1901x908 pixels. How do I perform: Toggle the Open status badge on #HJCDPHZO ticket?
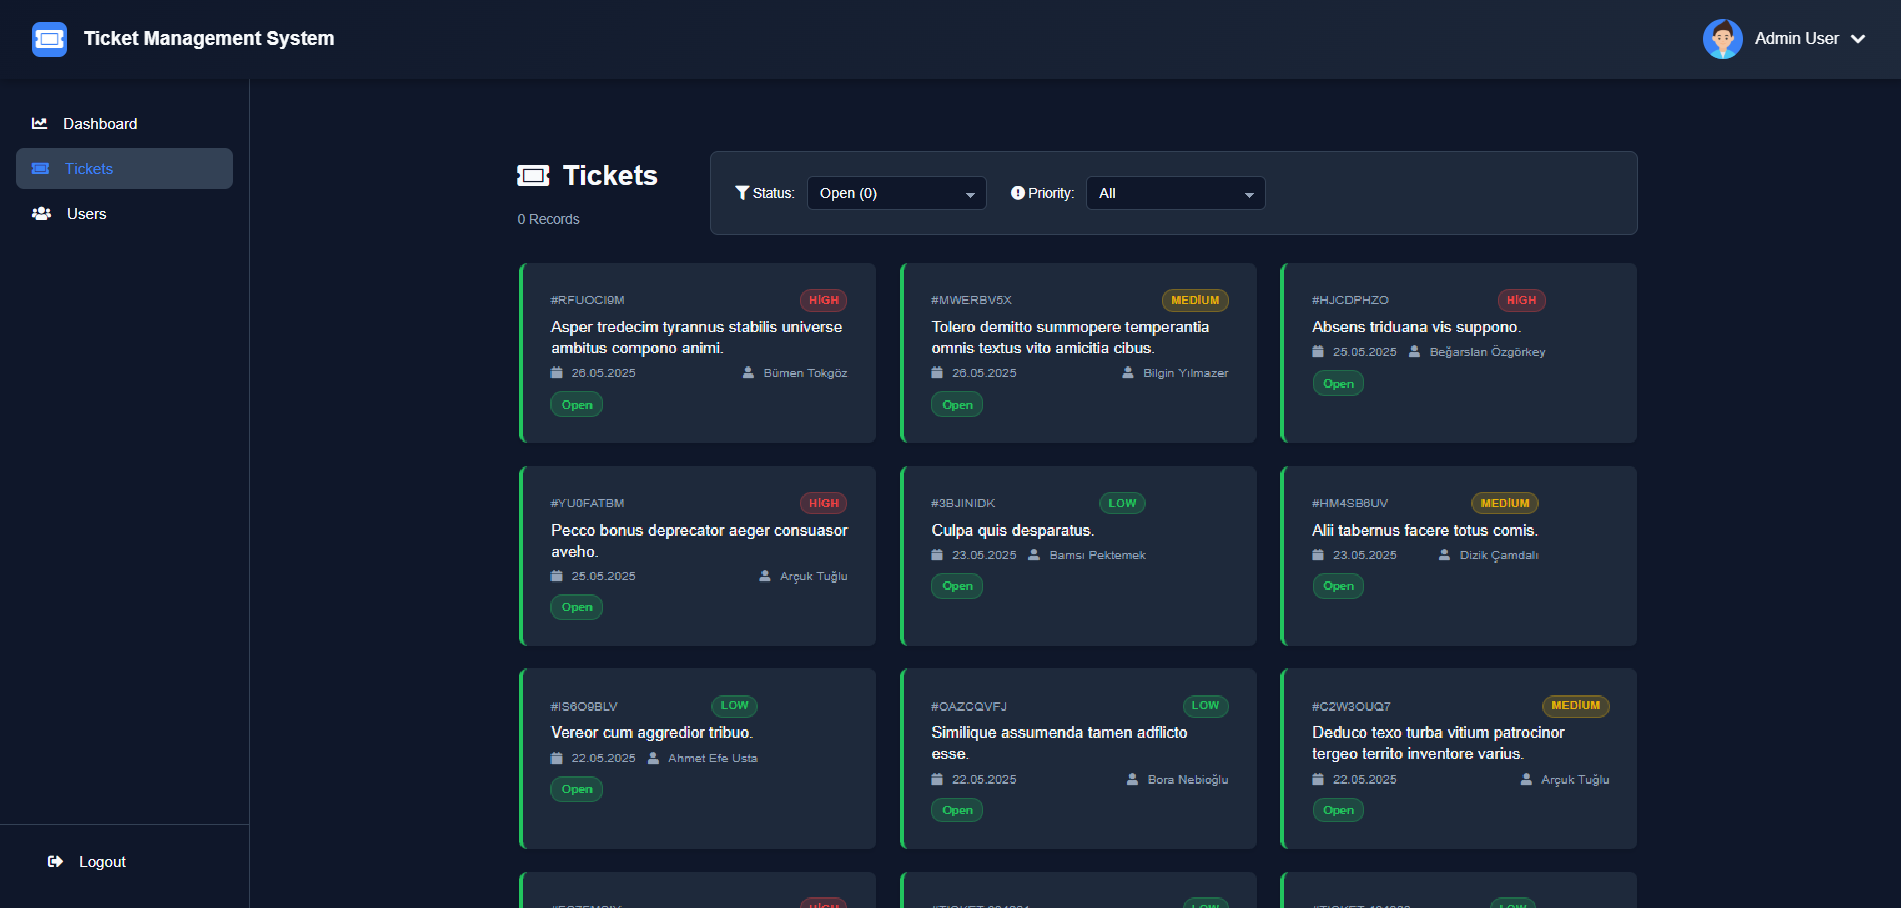pos(1338,383)
